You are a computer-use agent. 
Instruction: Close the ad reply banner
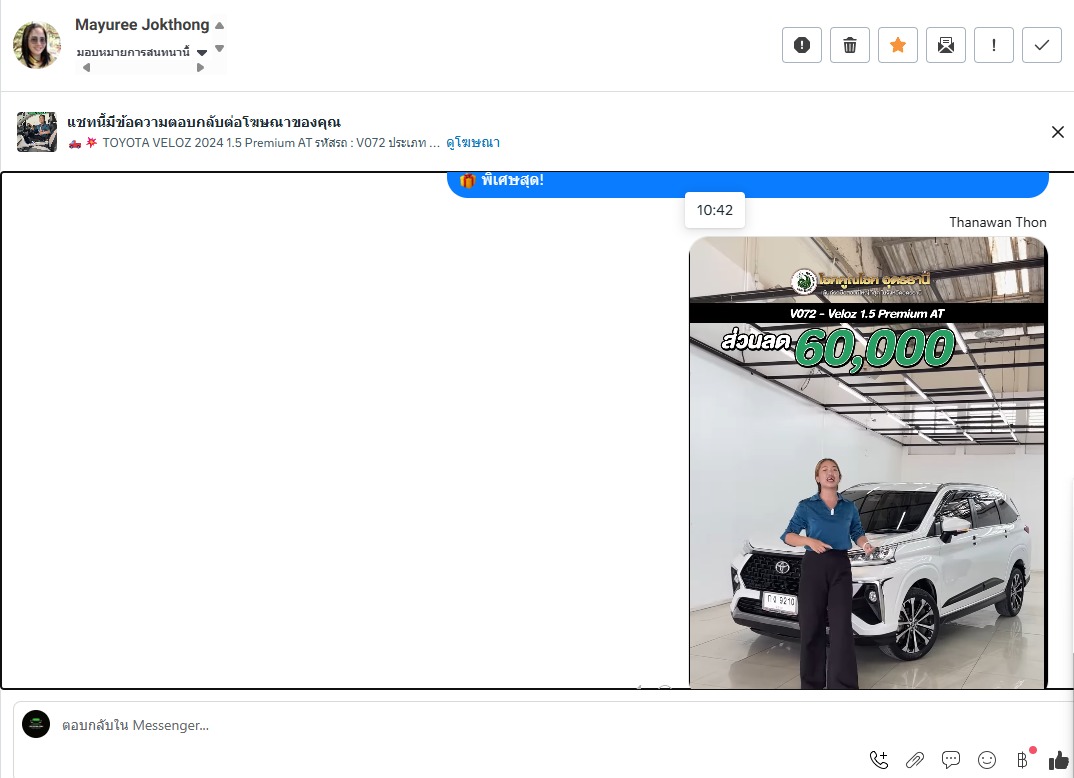pos(1058,131)
